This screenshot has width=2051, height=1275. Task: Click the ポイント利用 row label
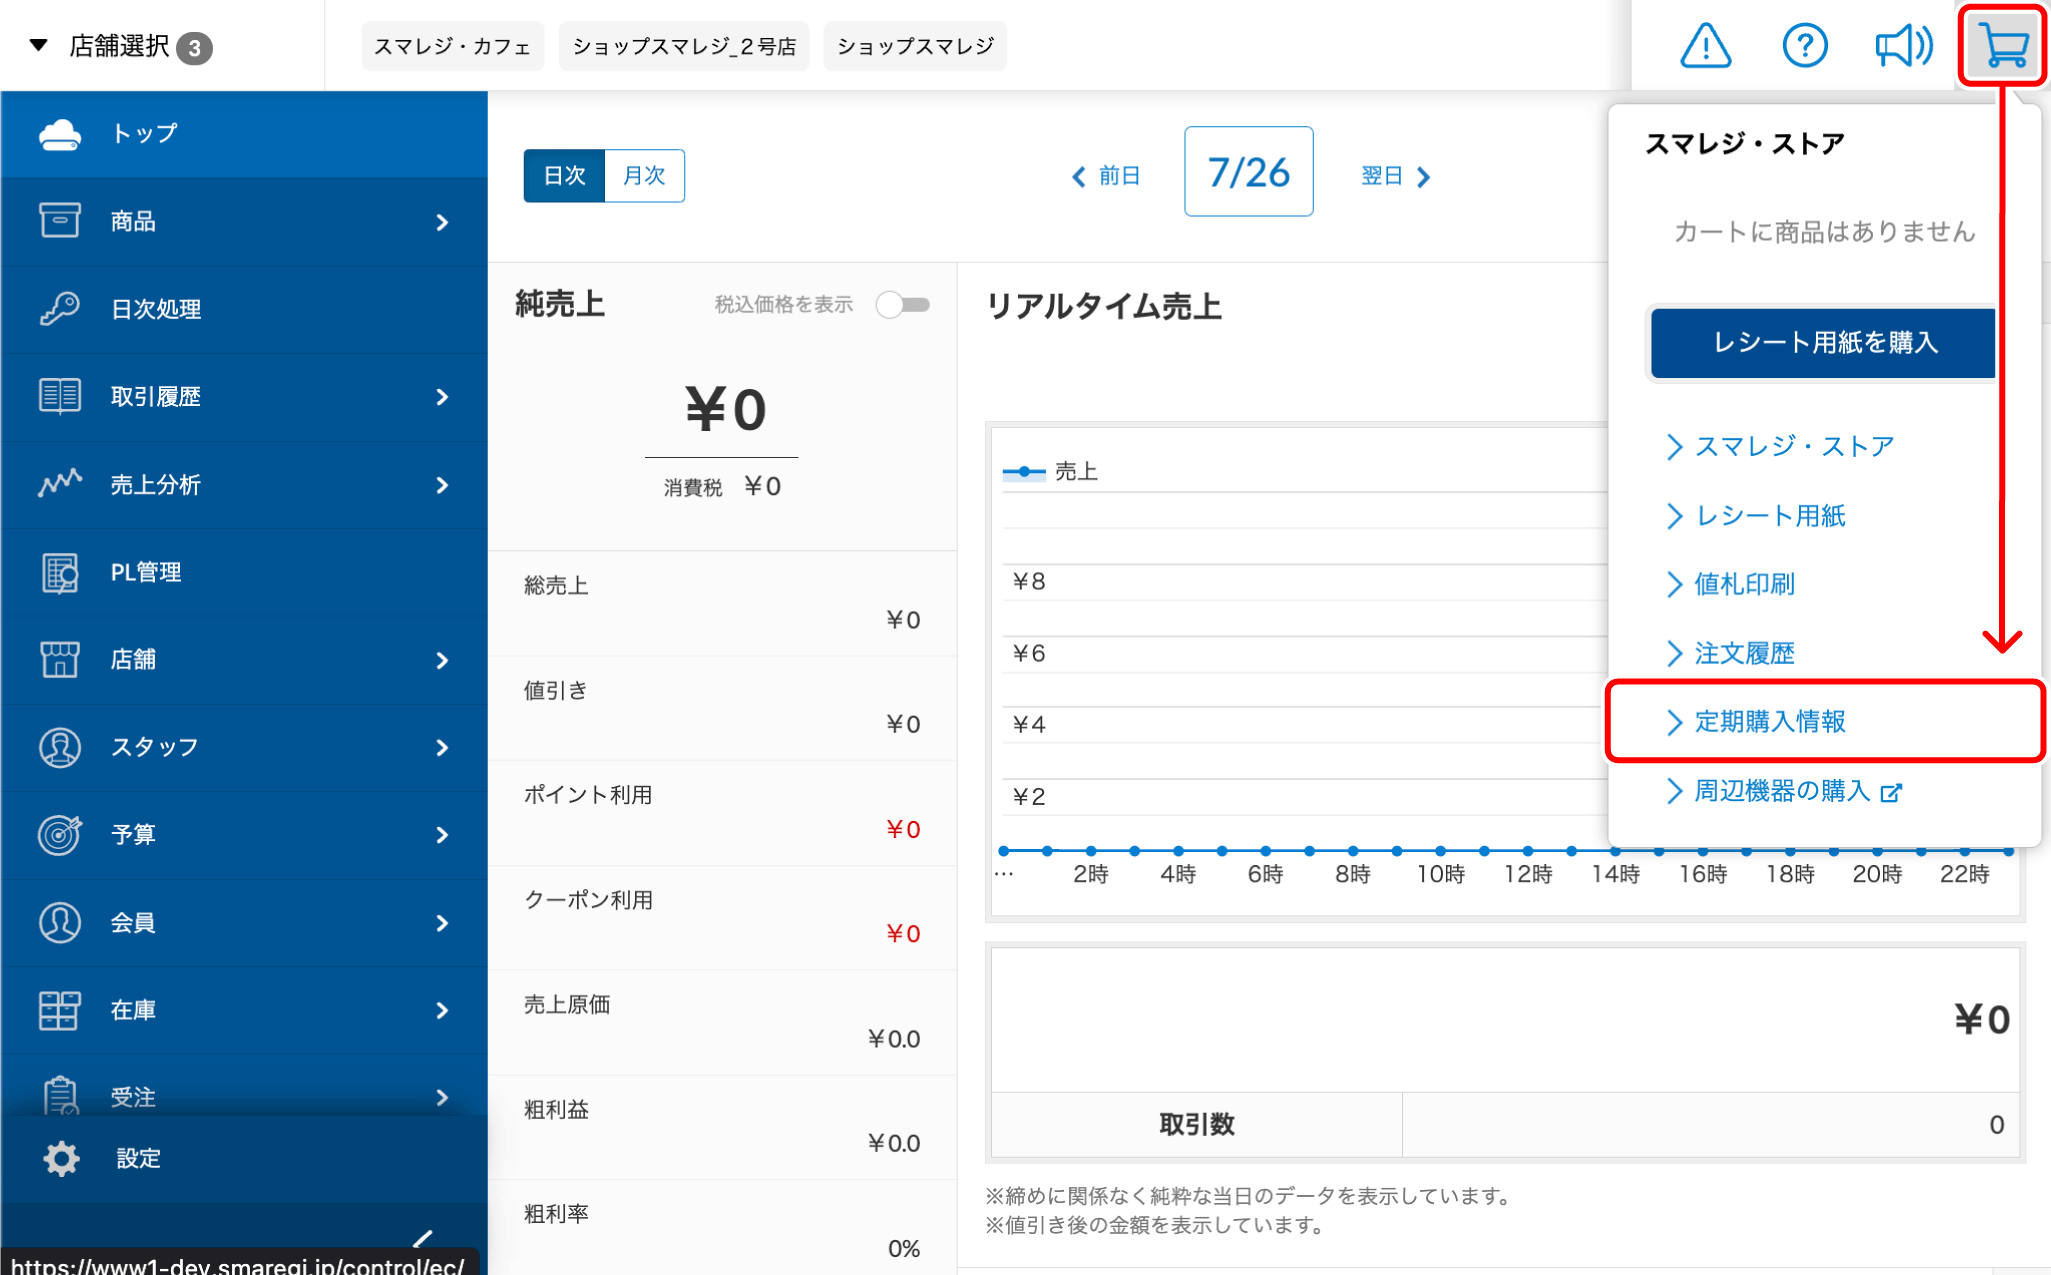click(588, 795)
